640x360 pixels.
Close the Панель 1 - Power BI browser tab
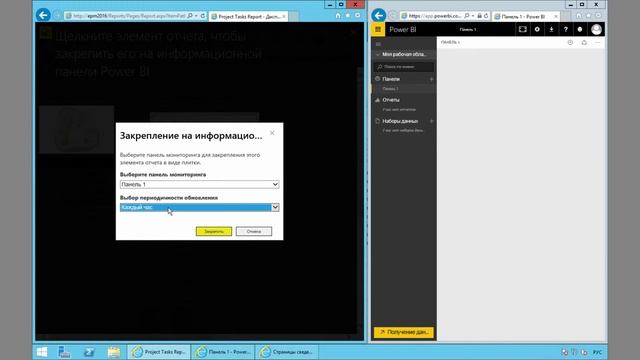point(556,16)
